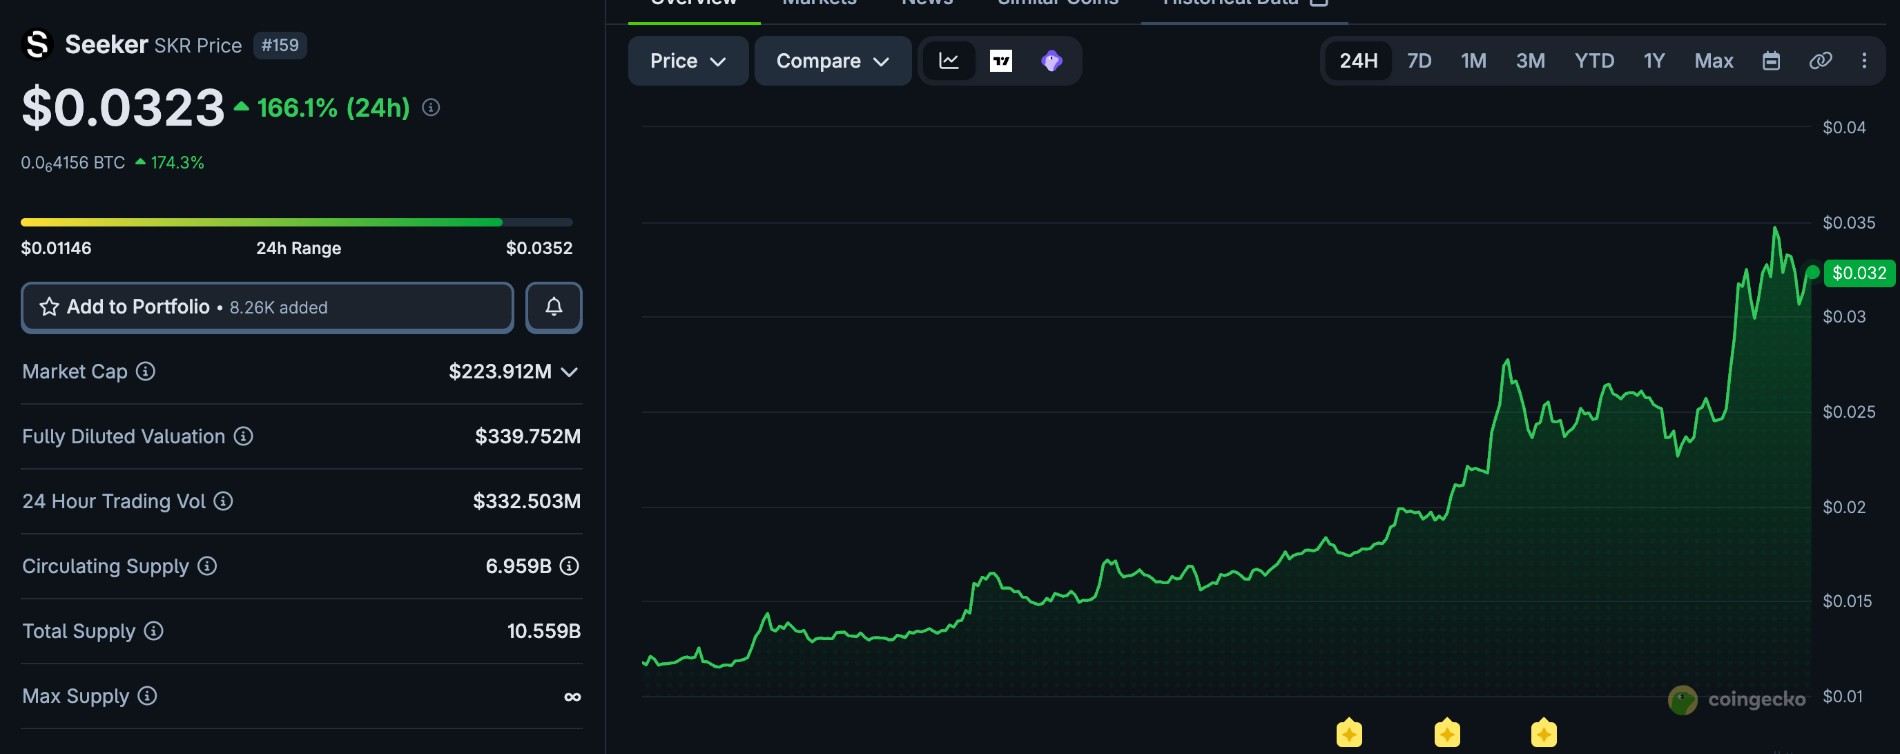Click the current price dot on chart line
This screenshot has width=1900, height=754.
1812,272
